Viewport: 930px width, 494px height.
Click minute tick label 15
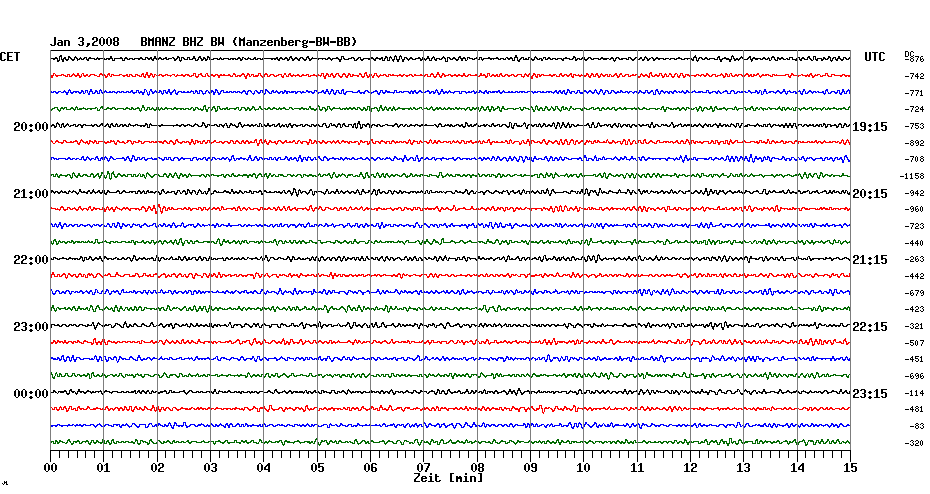click(850, 468)
